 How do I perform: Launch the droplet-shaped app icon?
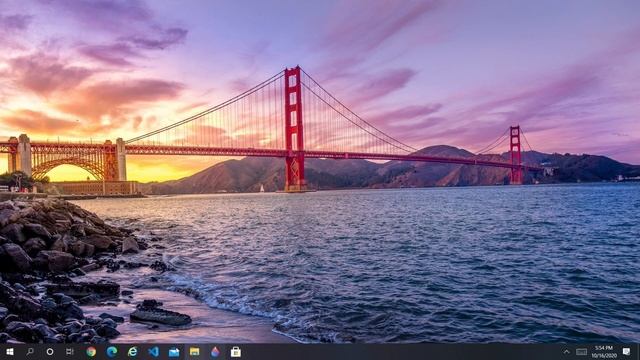[215, 351]
